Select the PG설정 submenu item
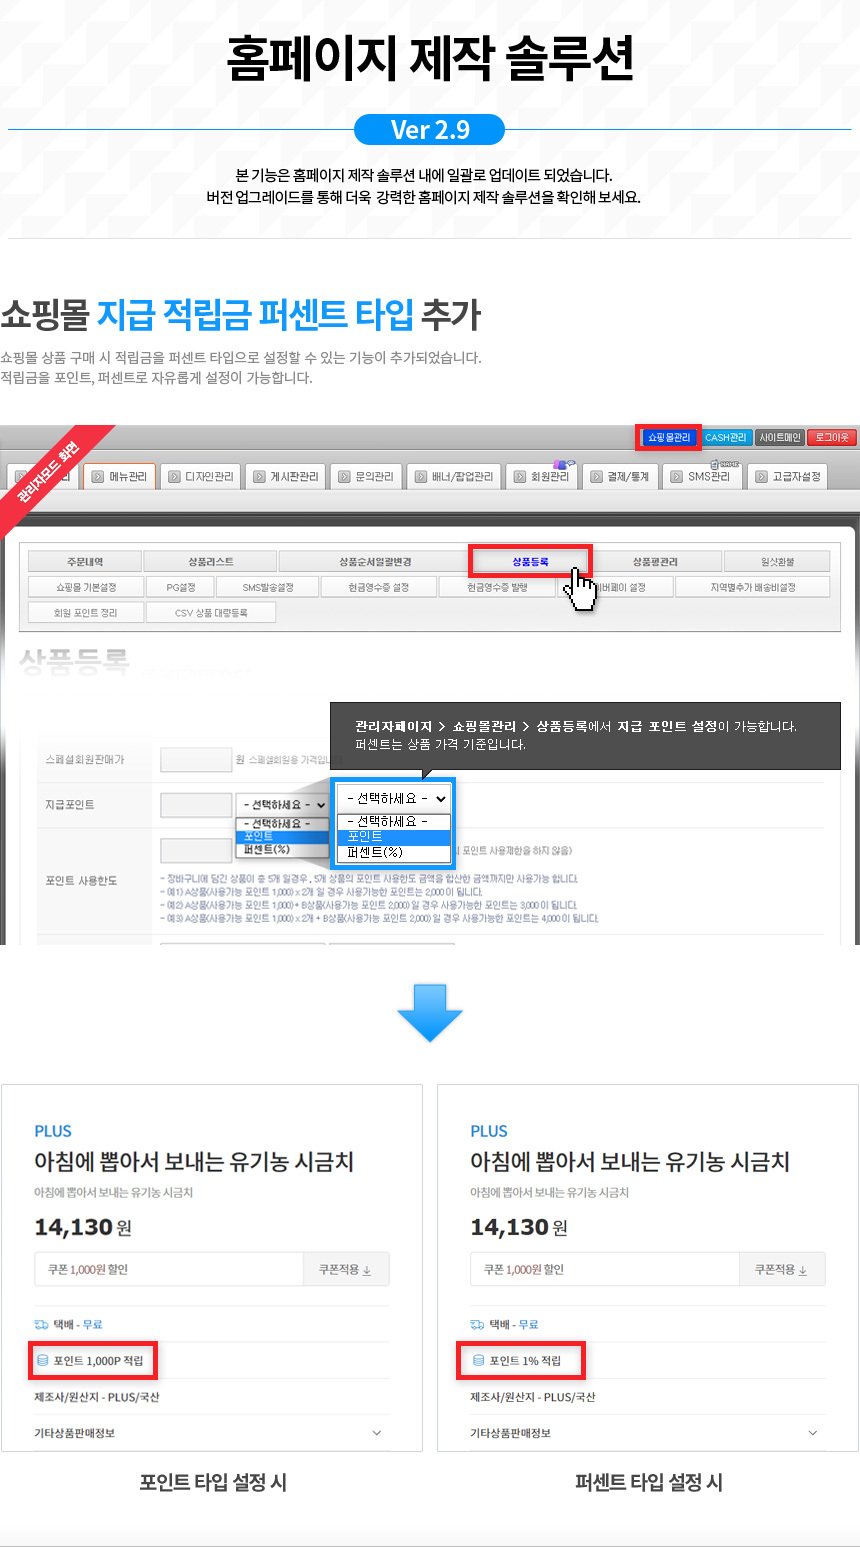 181,587
